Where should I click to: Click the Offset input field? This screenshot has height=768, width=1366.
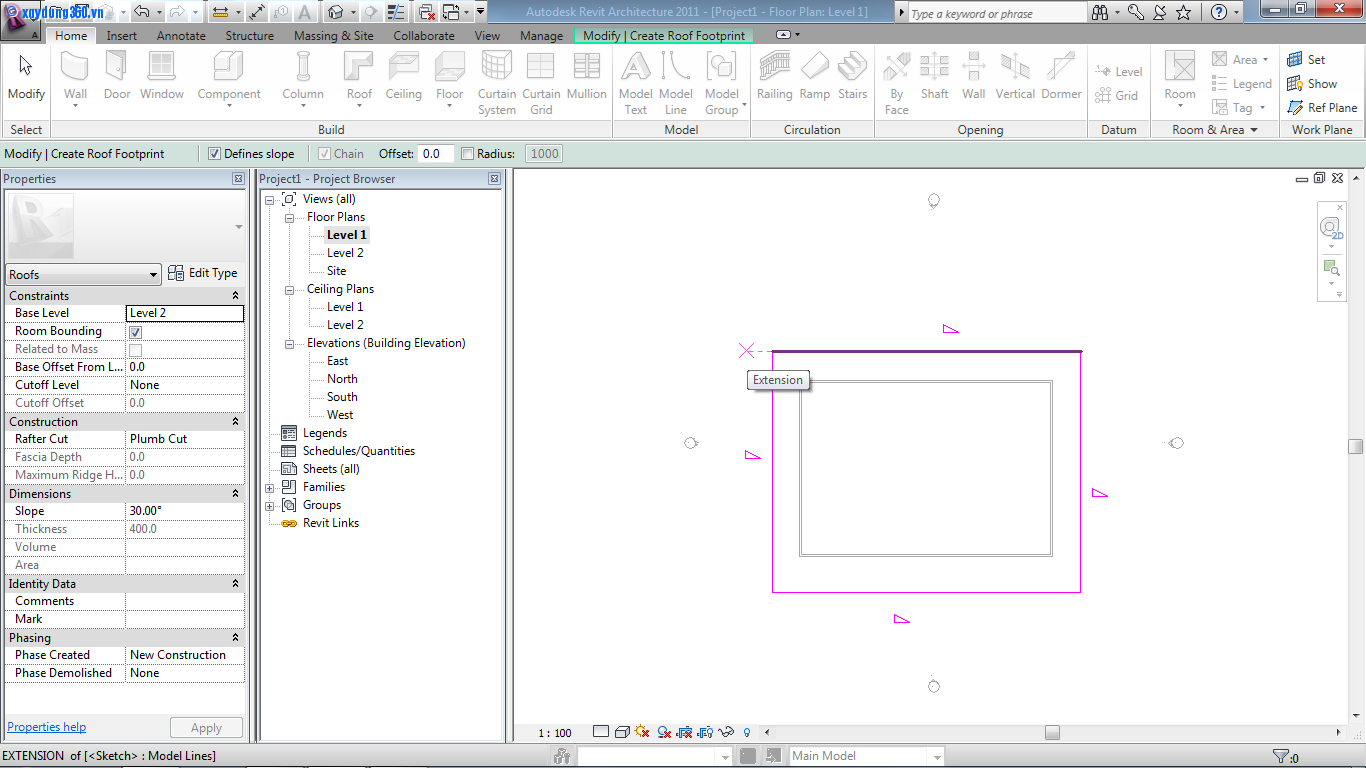point(435,154)
